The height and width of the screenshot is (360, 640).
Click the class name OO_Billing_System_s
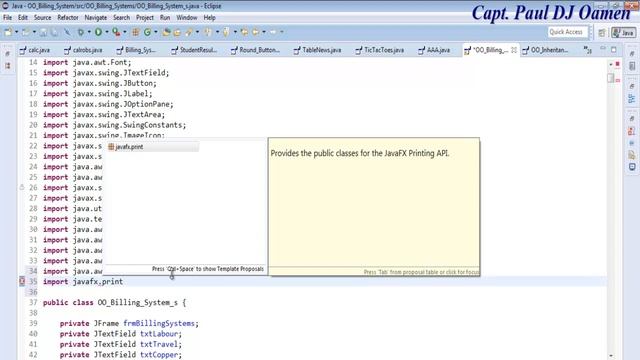pyautogui.click(x=138, y=302)
